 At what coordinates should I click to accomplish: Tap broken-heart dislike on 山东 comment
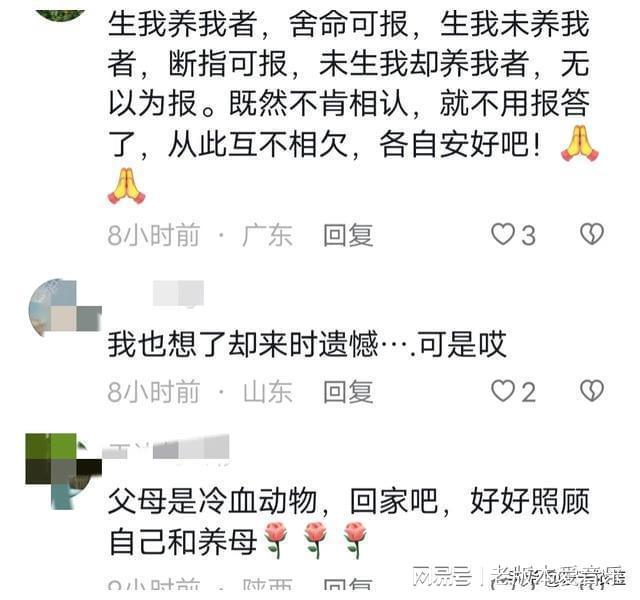click(x=591, y=391)
